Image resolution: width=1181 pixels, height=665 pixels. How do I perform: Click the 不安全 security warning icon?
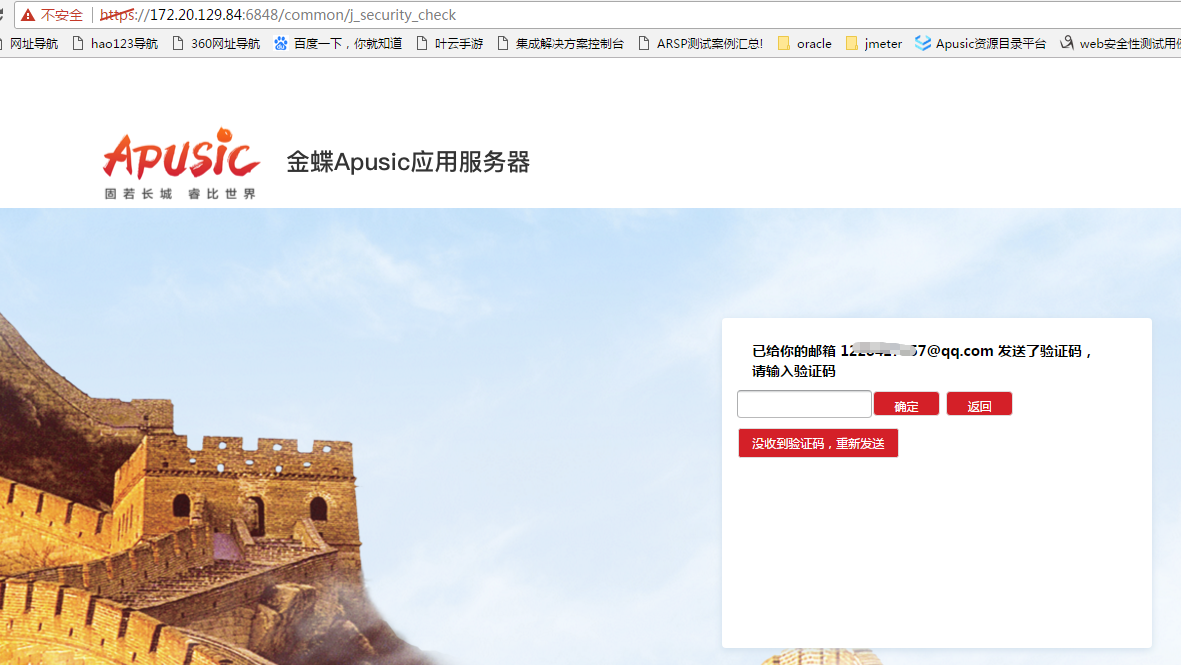tap(28, 15)
